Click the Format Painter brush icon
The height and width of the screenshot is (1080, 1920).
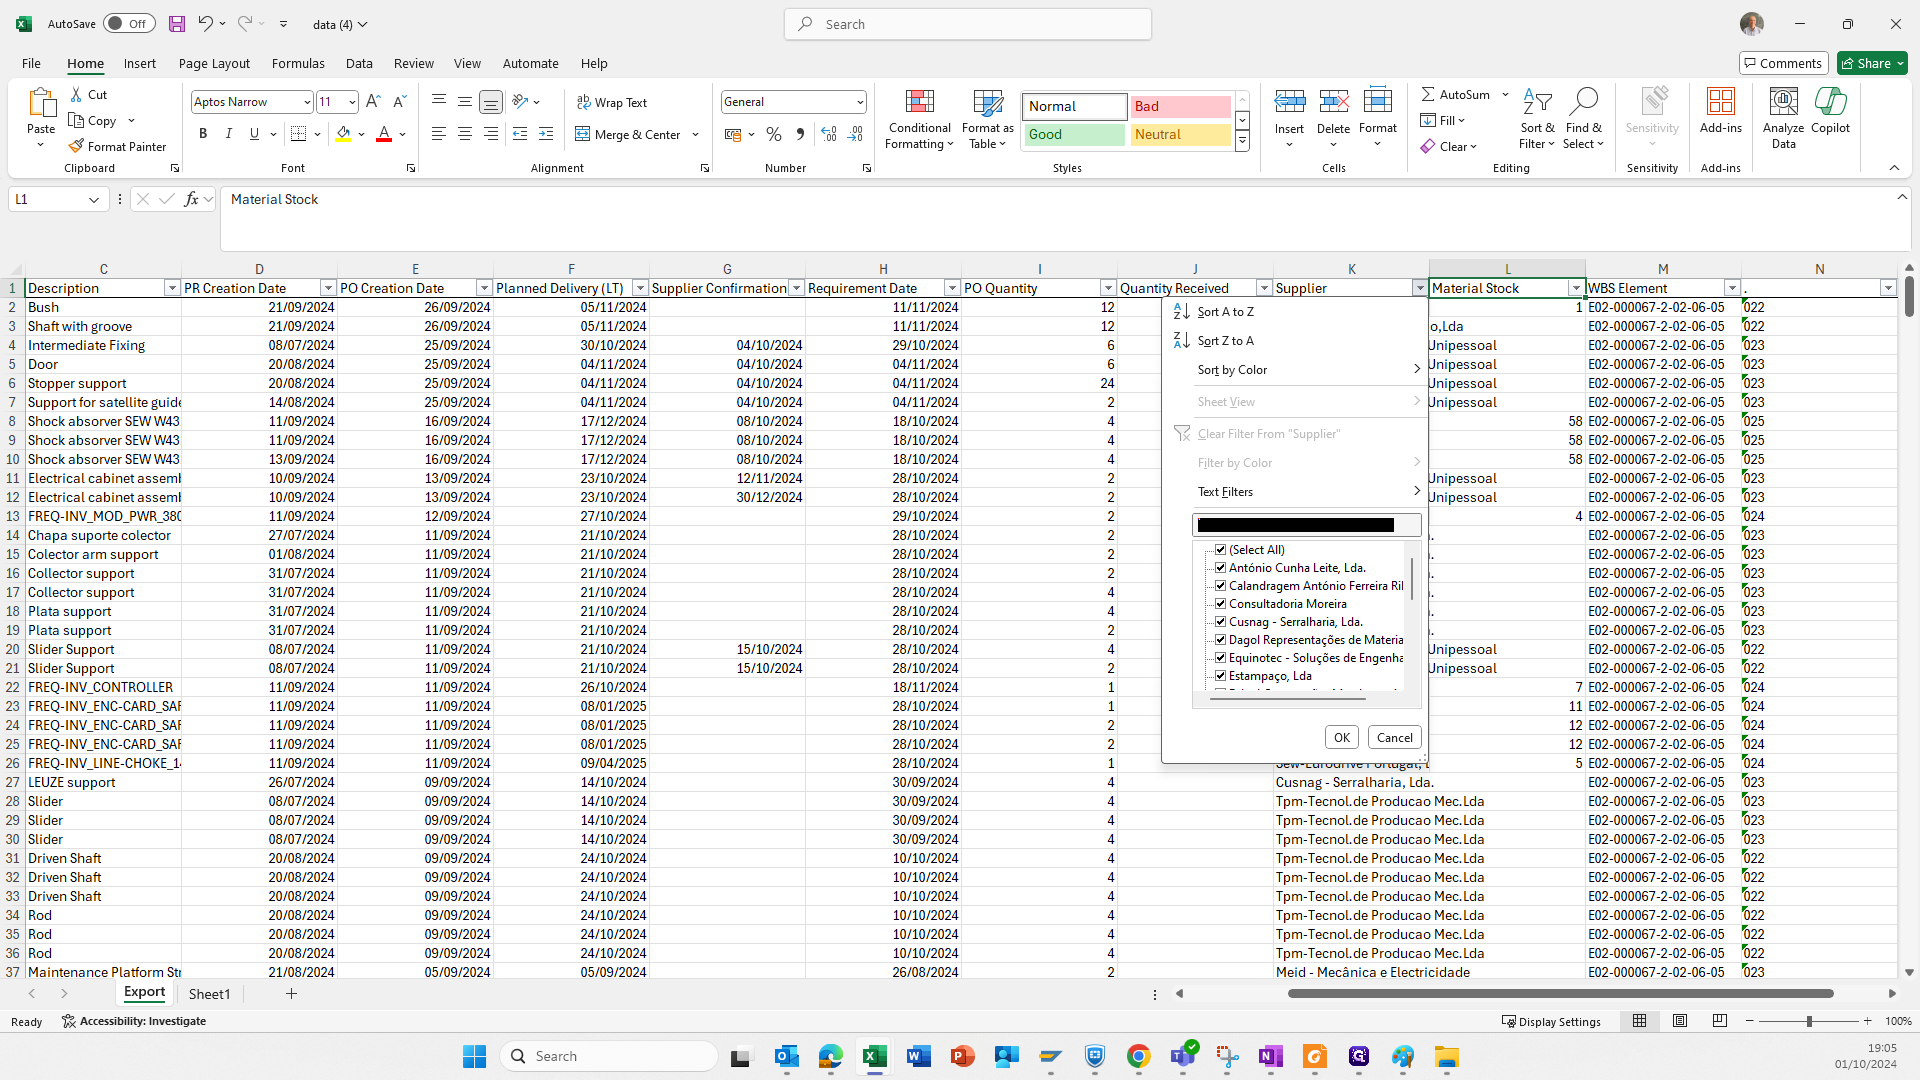[76, 146]
